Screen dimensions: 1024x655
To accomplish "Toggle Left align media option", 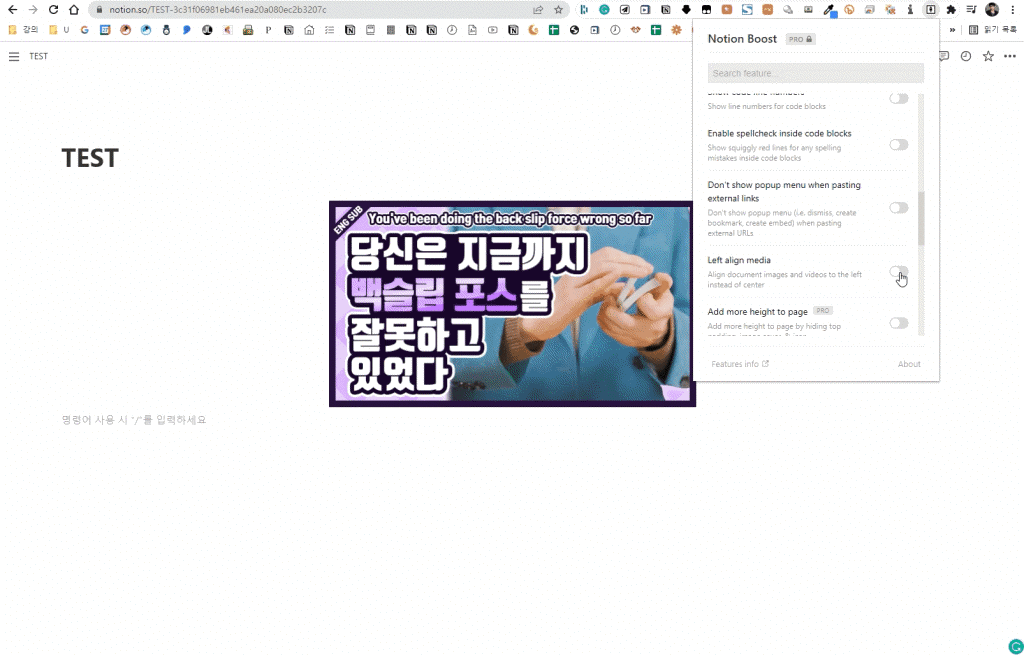I will click(898, 272).
